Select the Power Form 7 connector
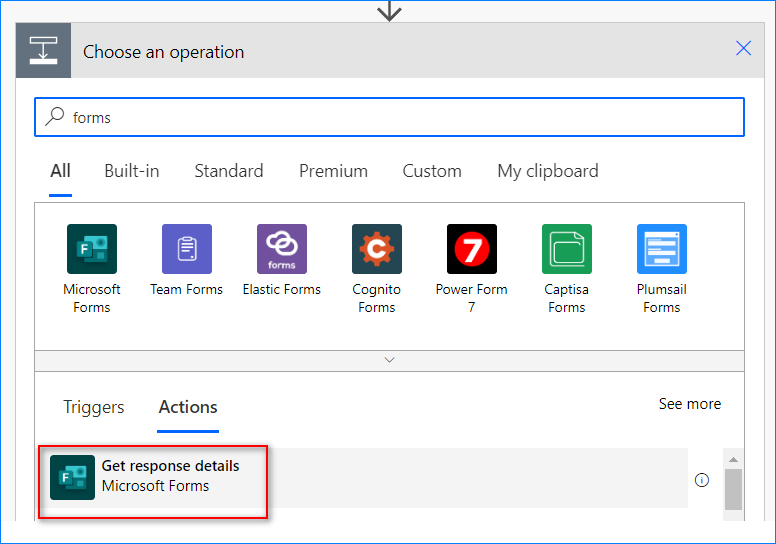This screenshot has width=776, height=544. [472, 268]
